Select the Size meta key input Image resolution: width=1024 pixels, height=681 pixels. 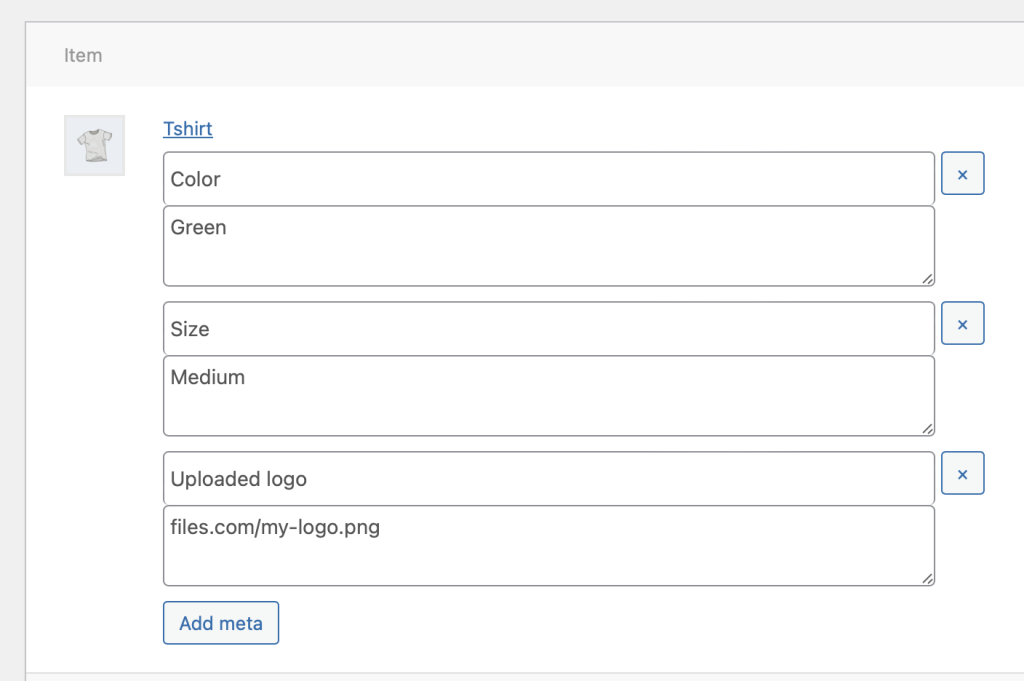[x=548, y=329]
